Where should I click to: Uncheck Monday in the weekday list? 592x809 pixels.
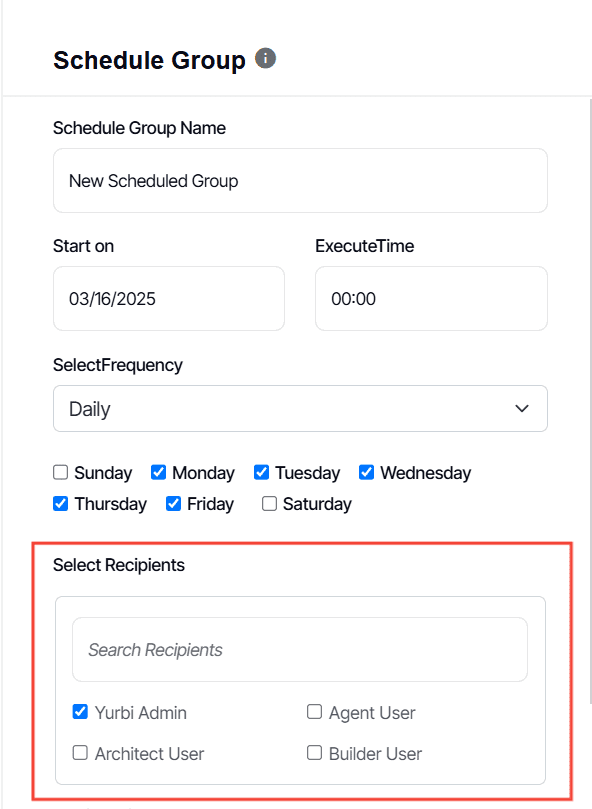pos(158,472)
